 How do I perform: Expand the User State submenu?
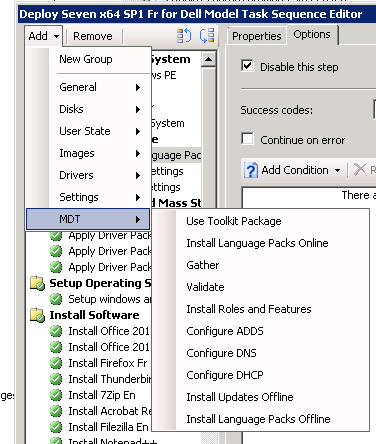click(88, 131)
